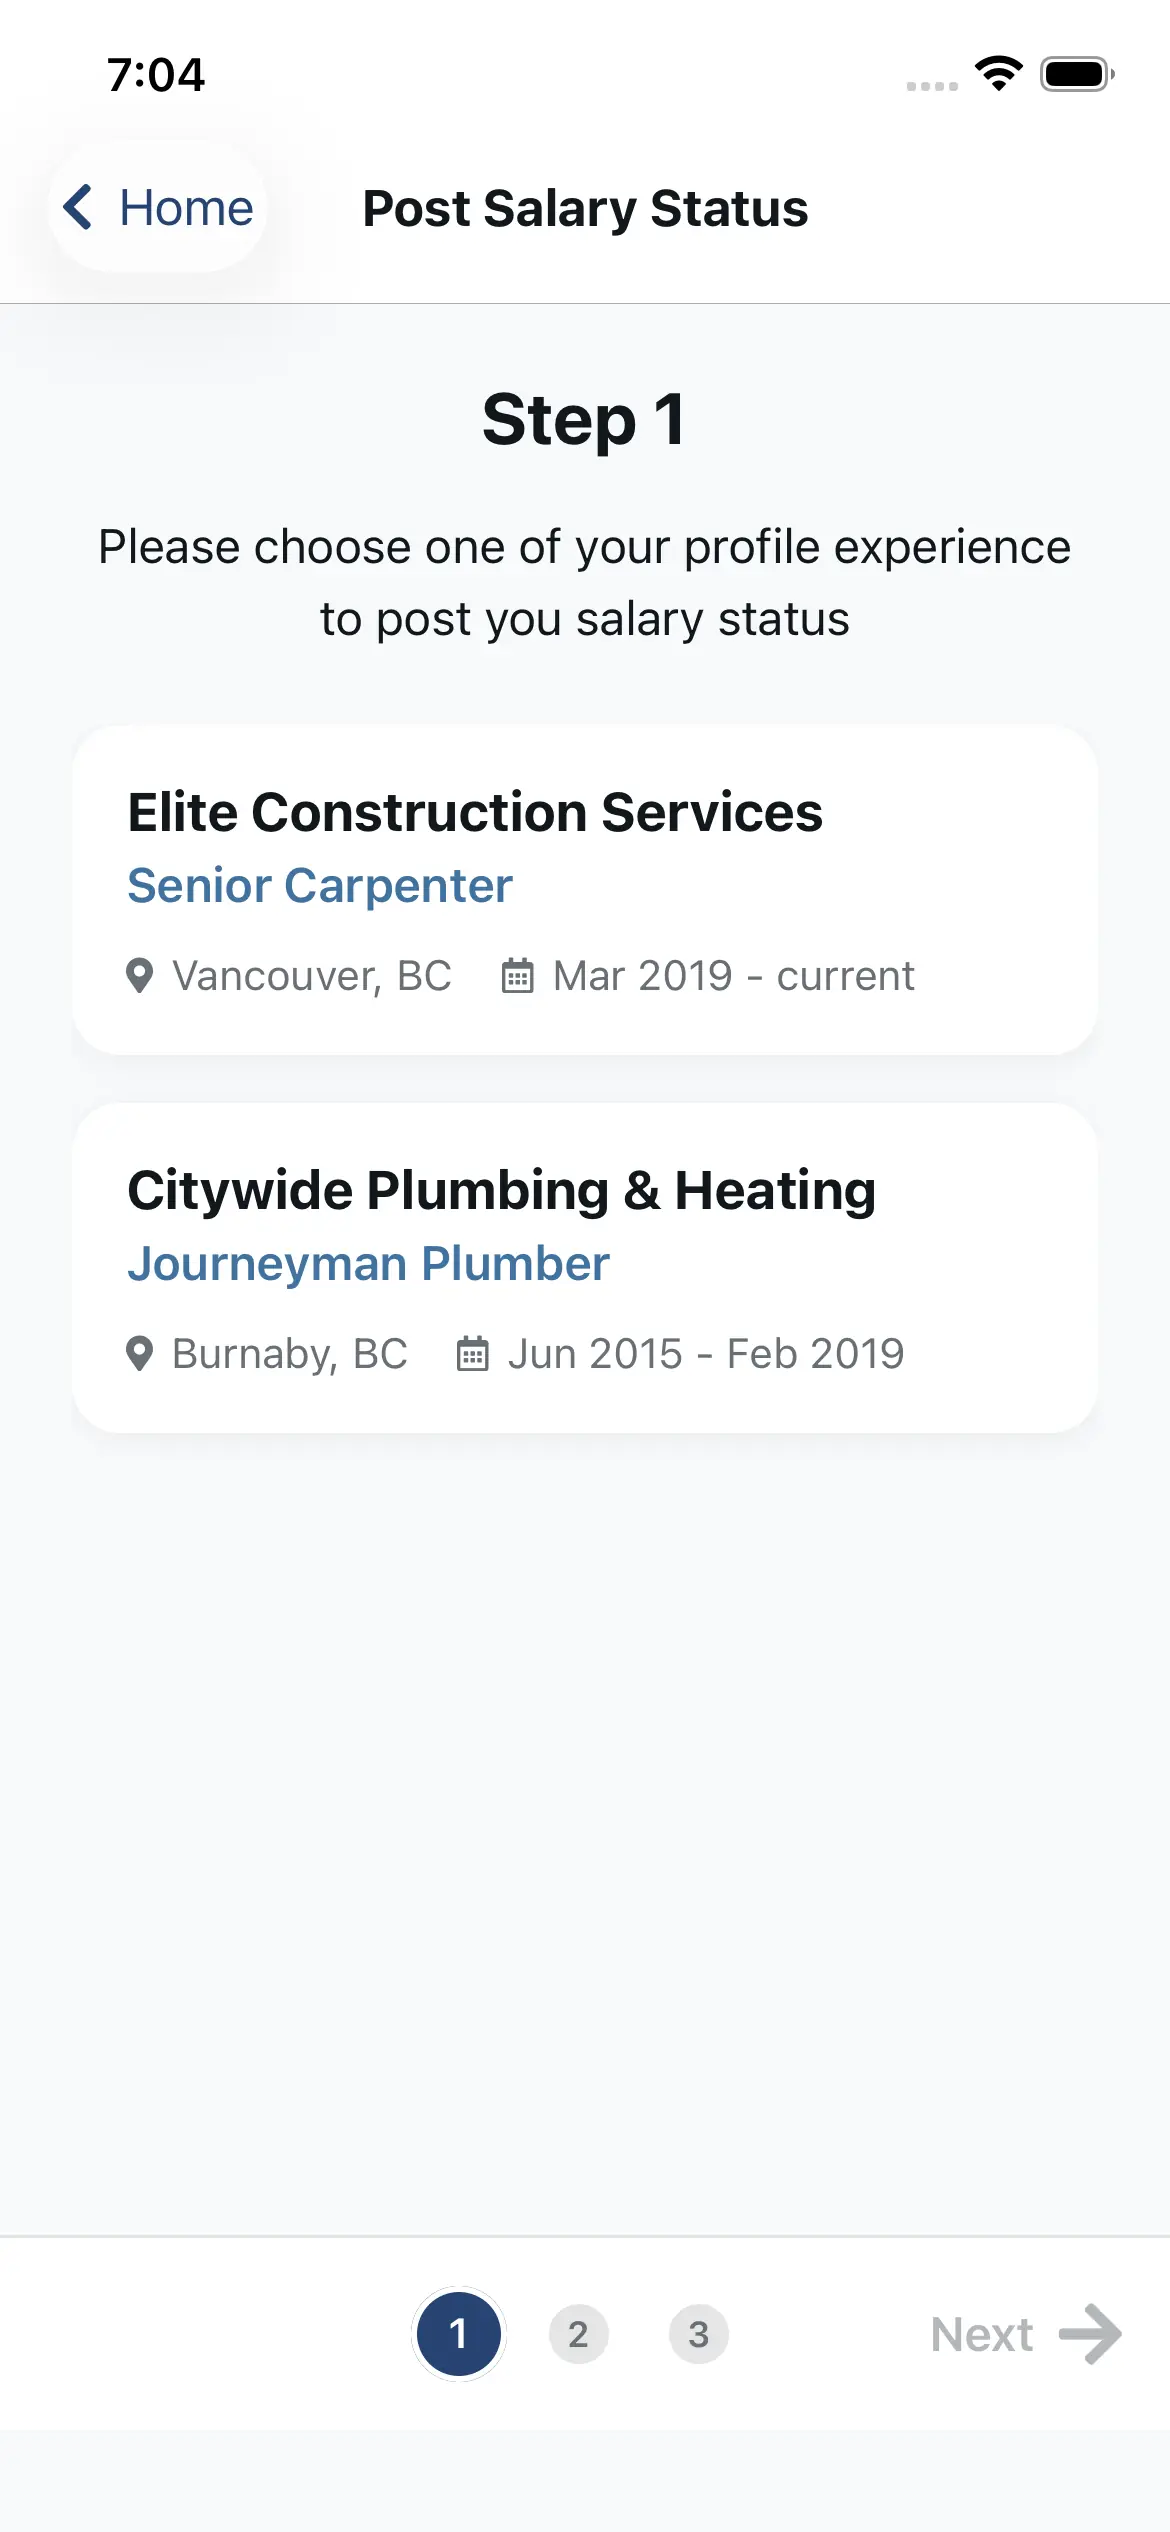Jump to step 2 indicator
Viewport: 1170px width, 2532px height.
[578, 2334]
